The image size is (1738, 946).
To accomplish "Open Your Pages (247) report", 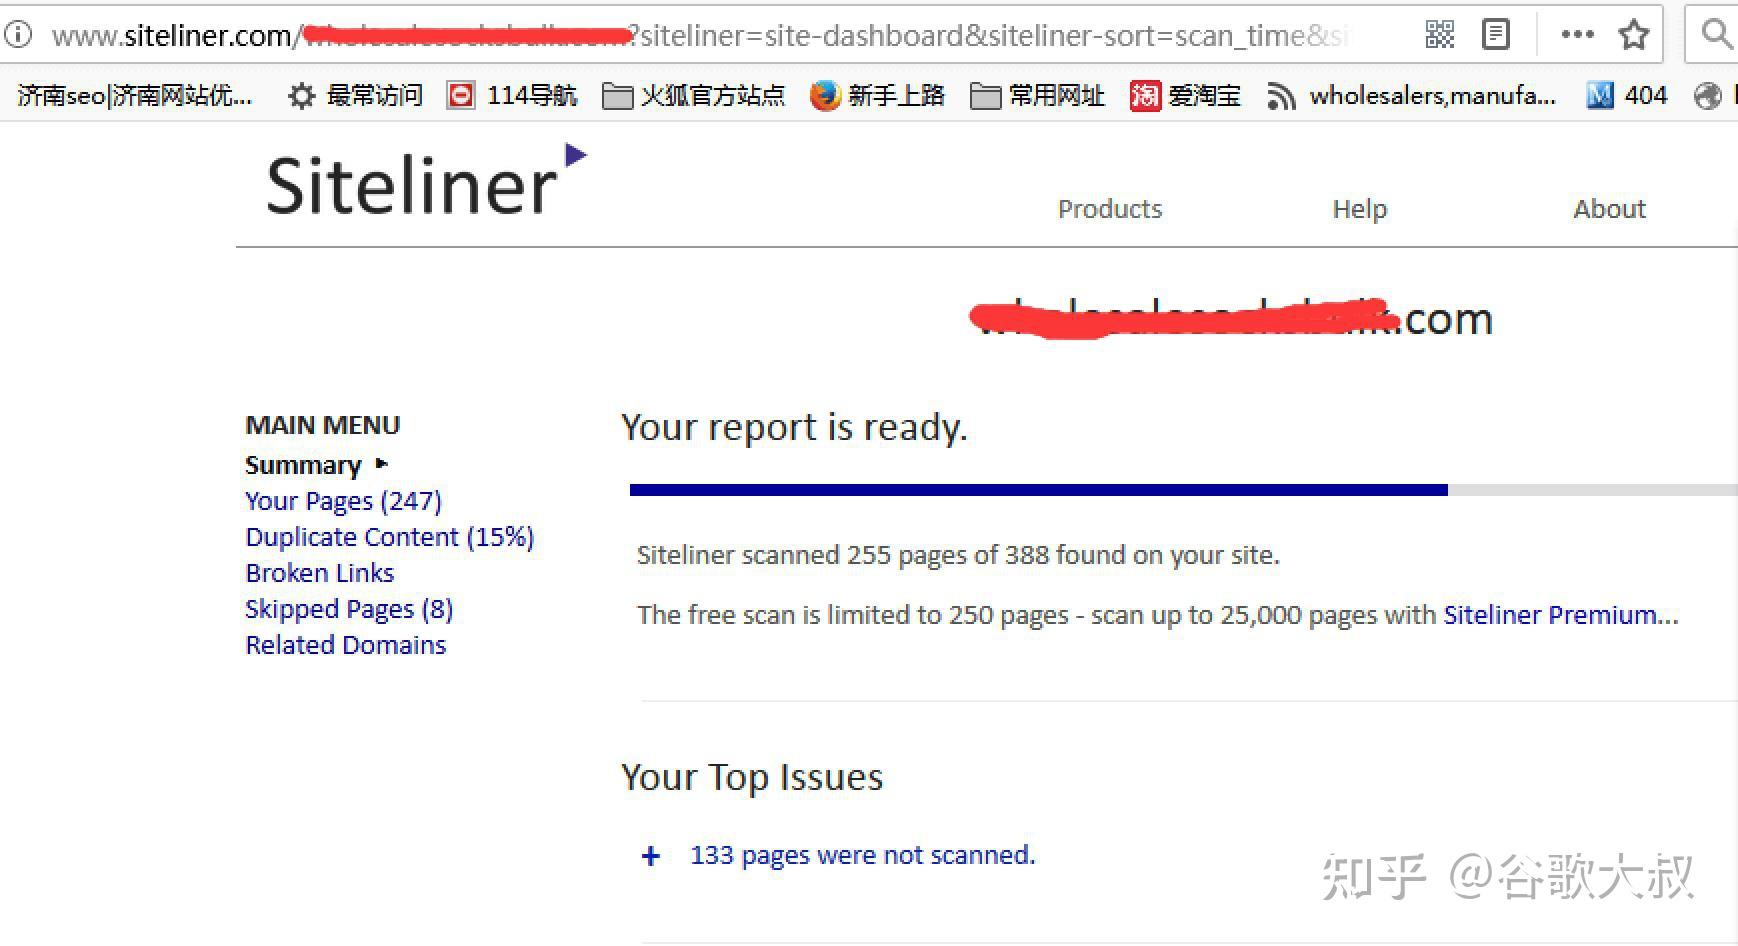I will (x=343, y=501).
